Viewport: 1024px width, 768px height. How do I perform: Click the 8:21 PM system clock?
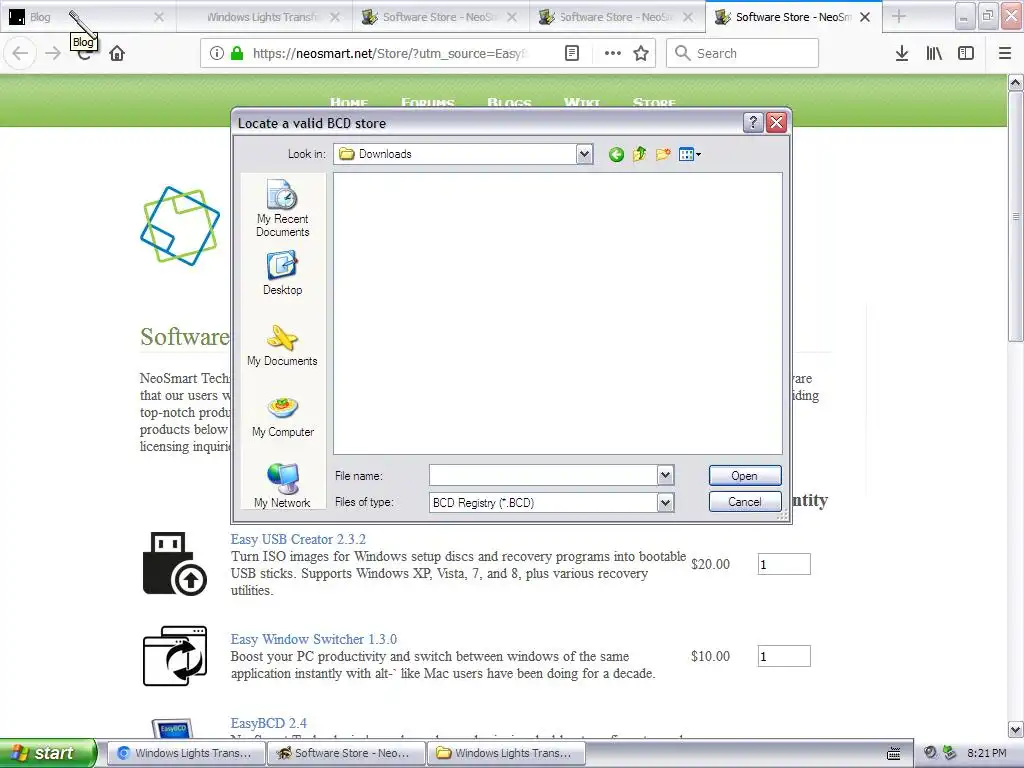[986, 753]
